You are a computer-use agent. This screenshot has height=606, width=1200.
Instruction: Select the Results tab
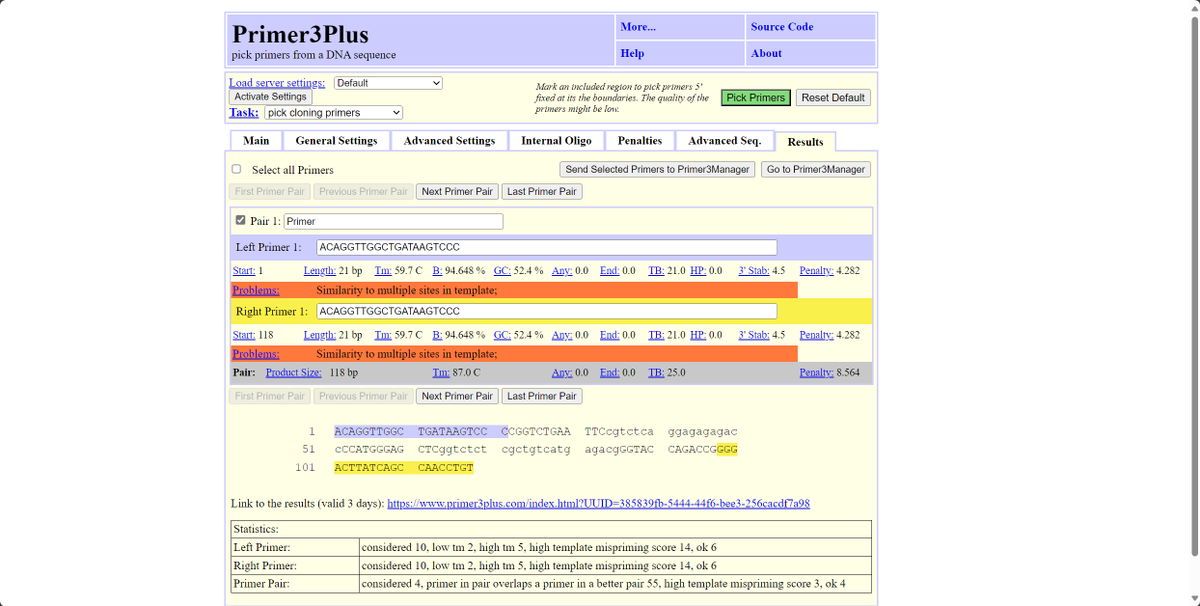806,142
